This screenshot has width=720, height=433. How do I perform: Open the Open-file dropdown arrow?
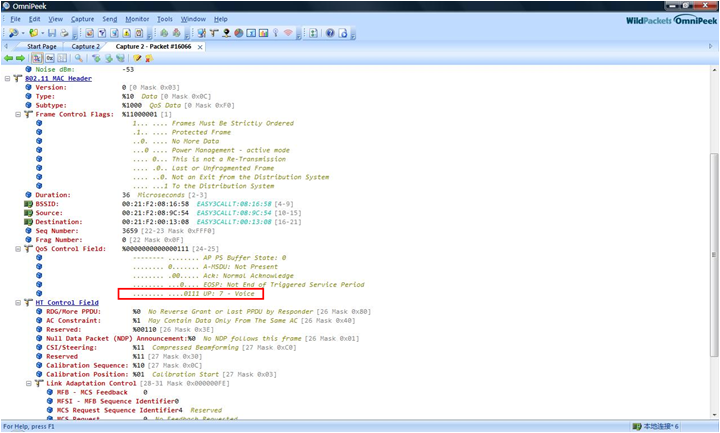coord(43,34)
